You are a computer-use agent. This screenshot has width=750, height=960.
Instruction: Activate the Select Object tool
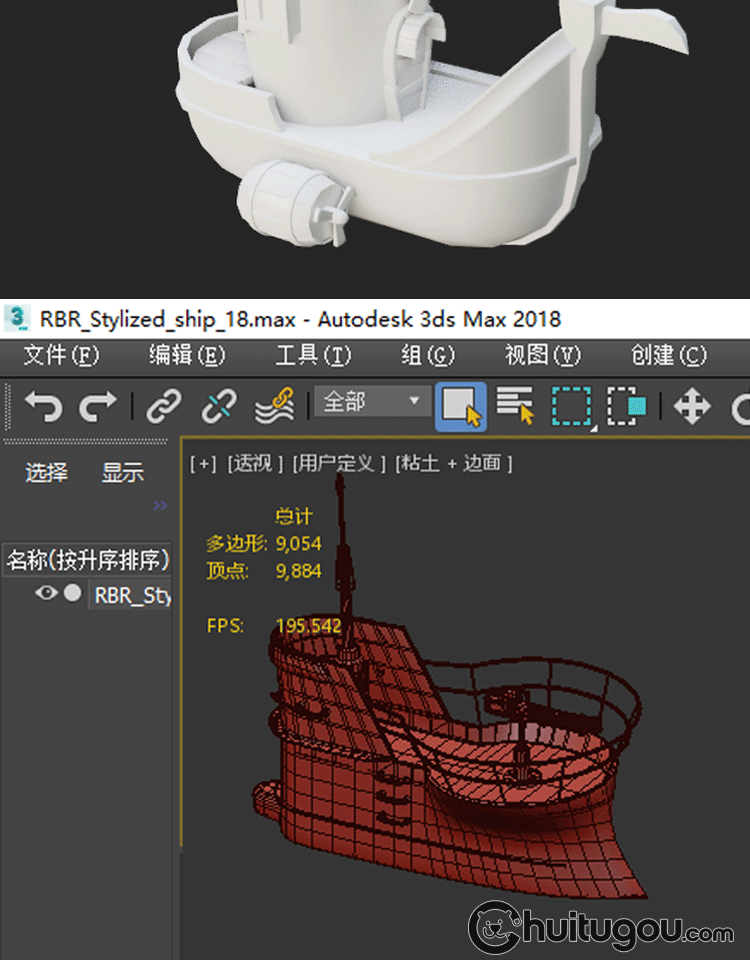tap(461, 406)
